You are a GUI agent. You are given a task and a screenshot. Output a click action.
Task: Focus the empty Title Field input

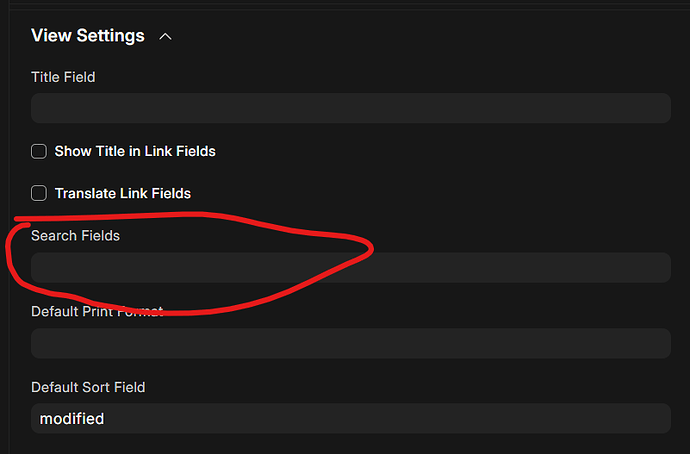coord(351,108)
